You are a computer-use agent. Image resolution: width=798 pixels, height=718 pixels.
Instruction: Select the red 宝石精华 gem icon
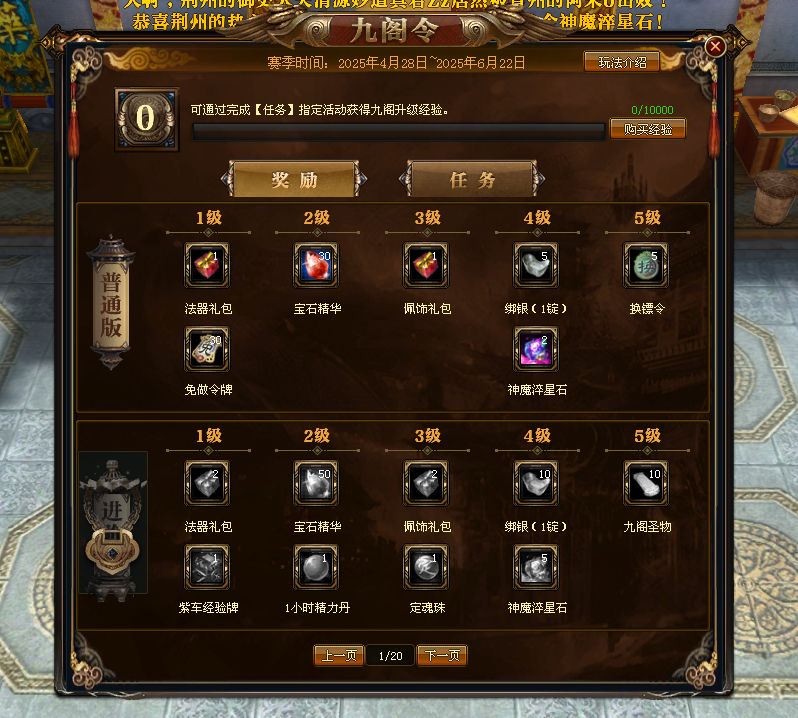pos(316,265)
